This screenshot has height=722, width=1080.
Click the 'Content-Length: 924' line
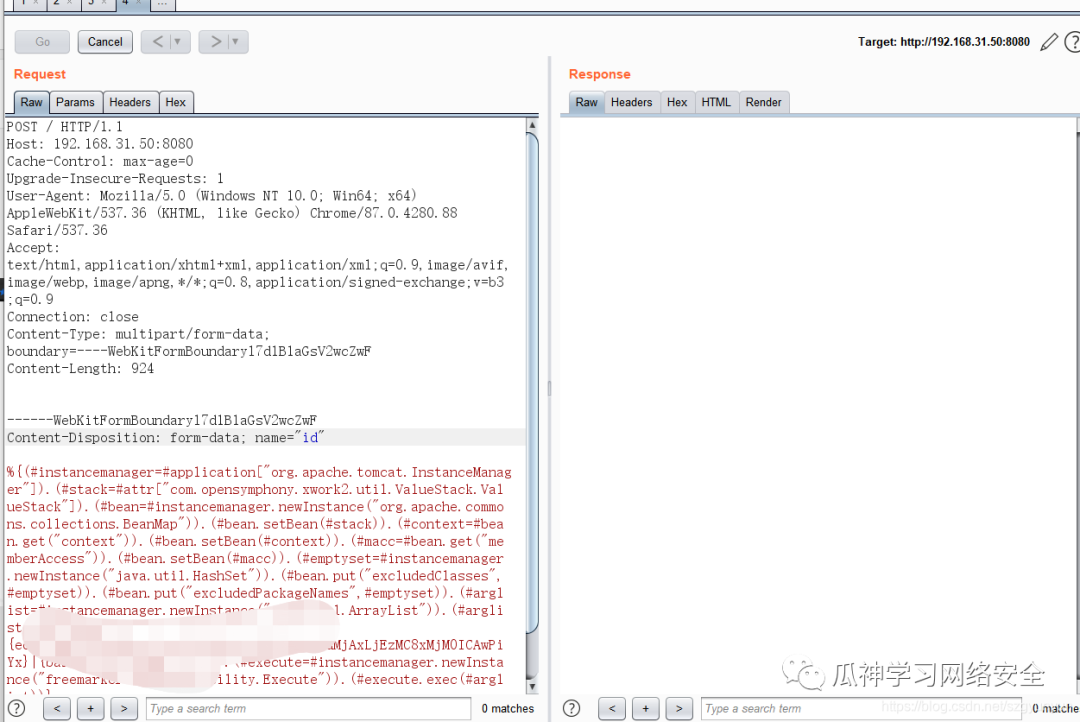pyautogui.click(x=81, y=369)
